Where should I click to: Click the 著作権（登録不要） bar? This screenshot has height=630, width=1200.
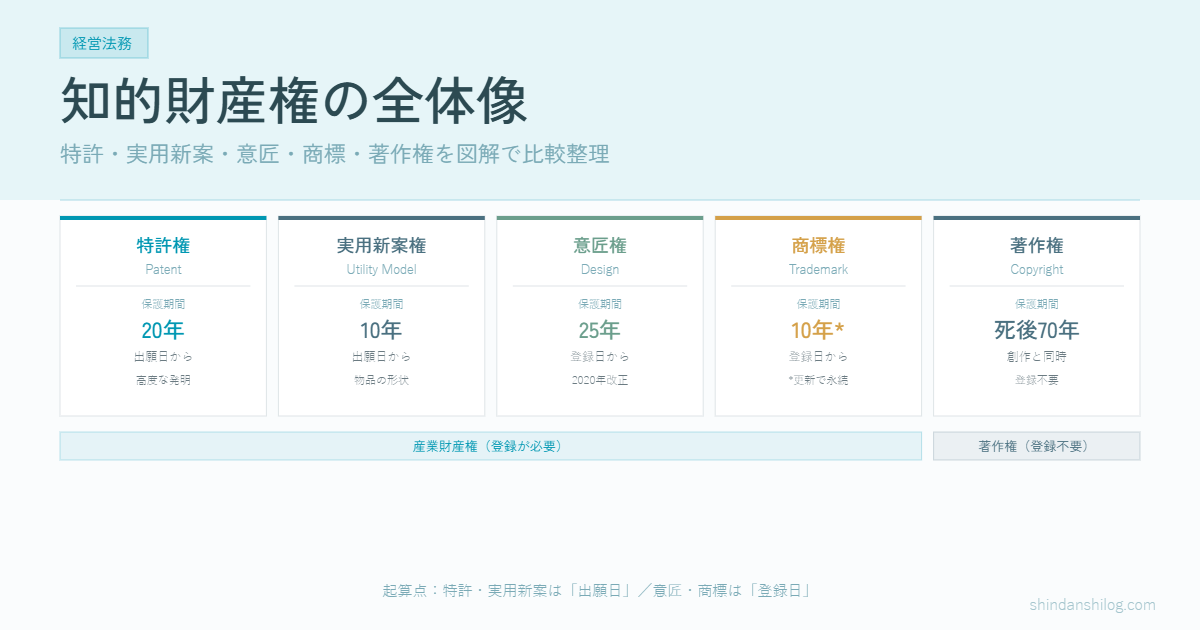pyautogui.click(x=1036, y=446)
